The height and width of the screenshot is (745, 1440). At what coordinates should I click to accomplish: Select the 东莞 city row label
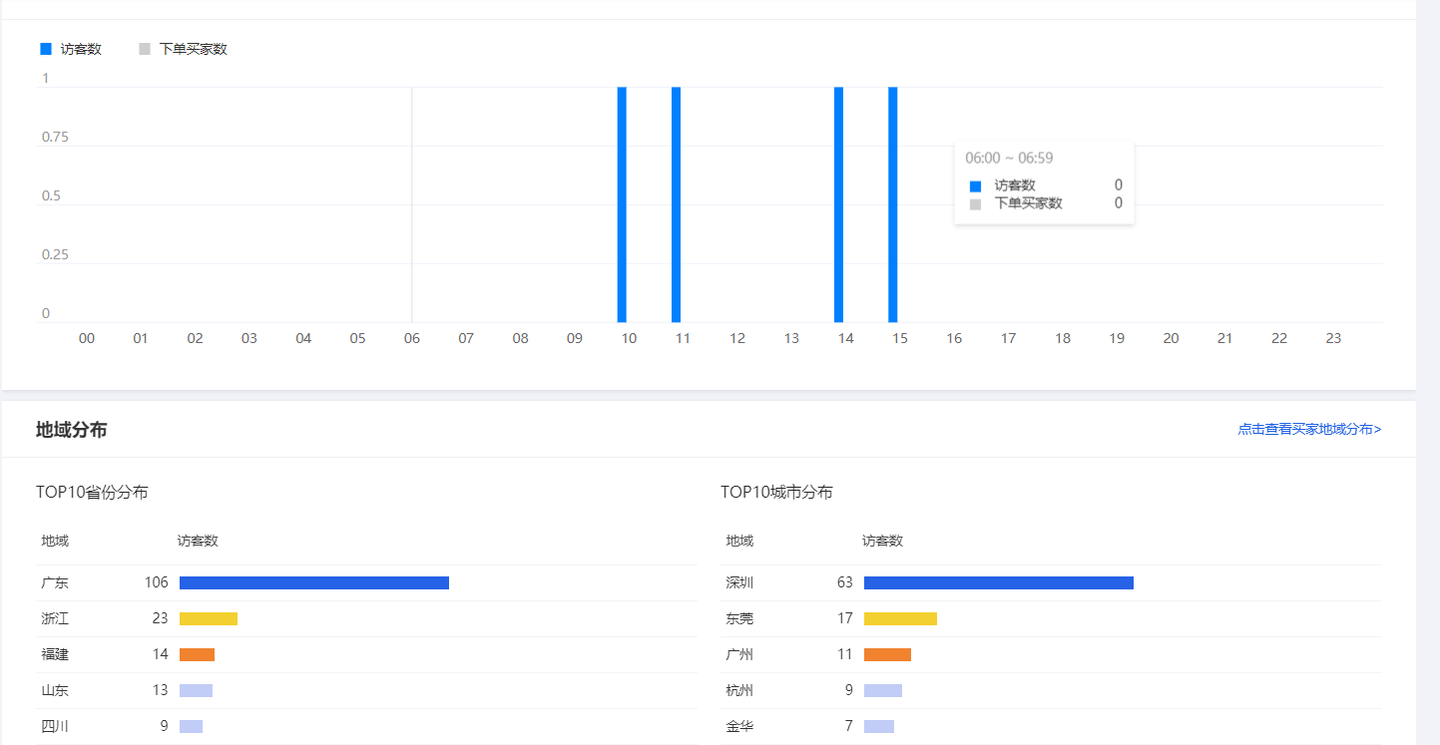point(740,619)
